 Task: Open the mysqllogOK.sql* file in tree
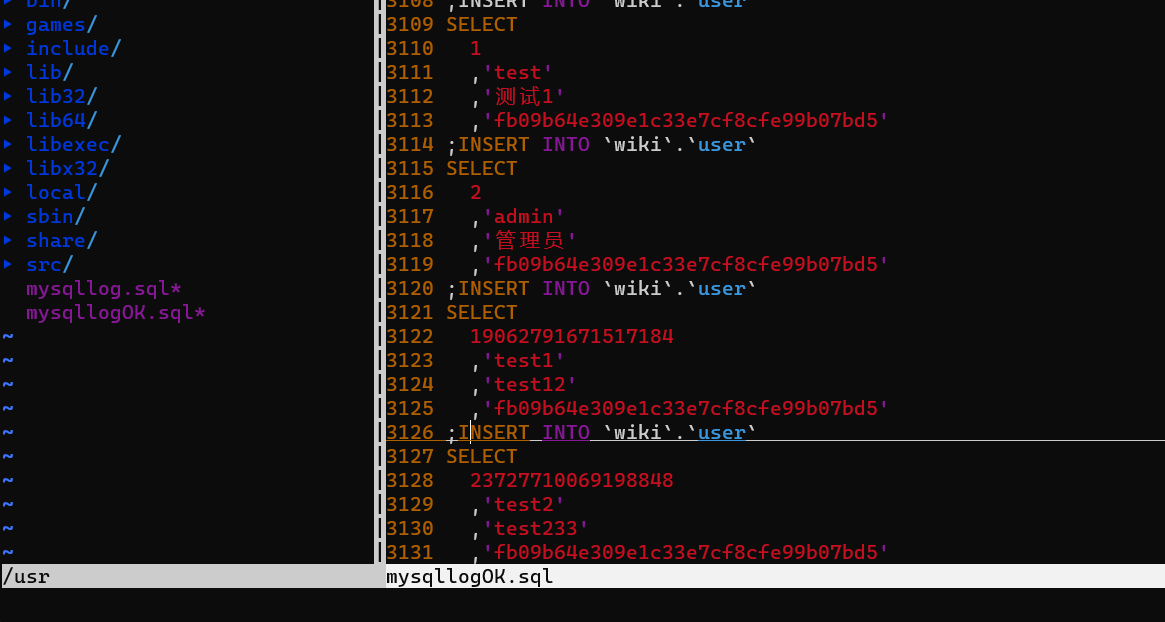pos(116,313)
